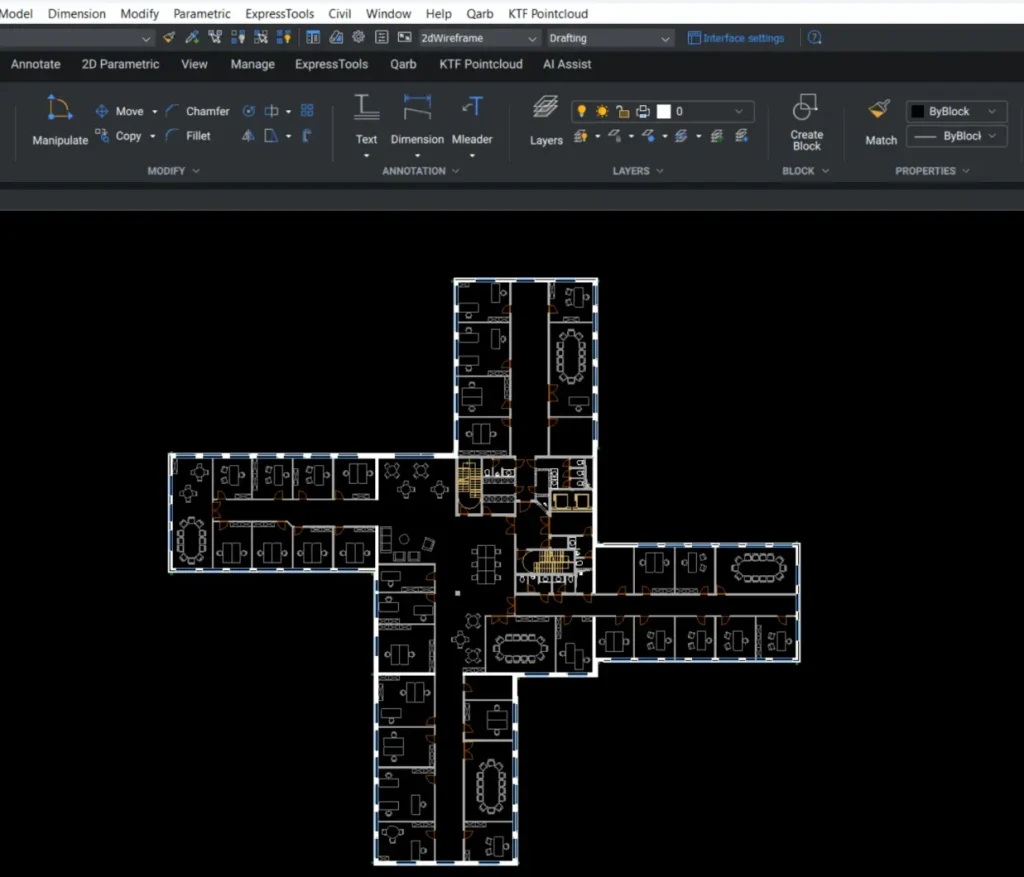Open the Drafting workspace dropdown
The width and height of the screenshot is (1024, 877).
(609, 38)
